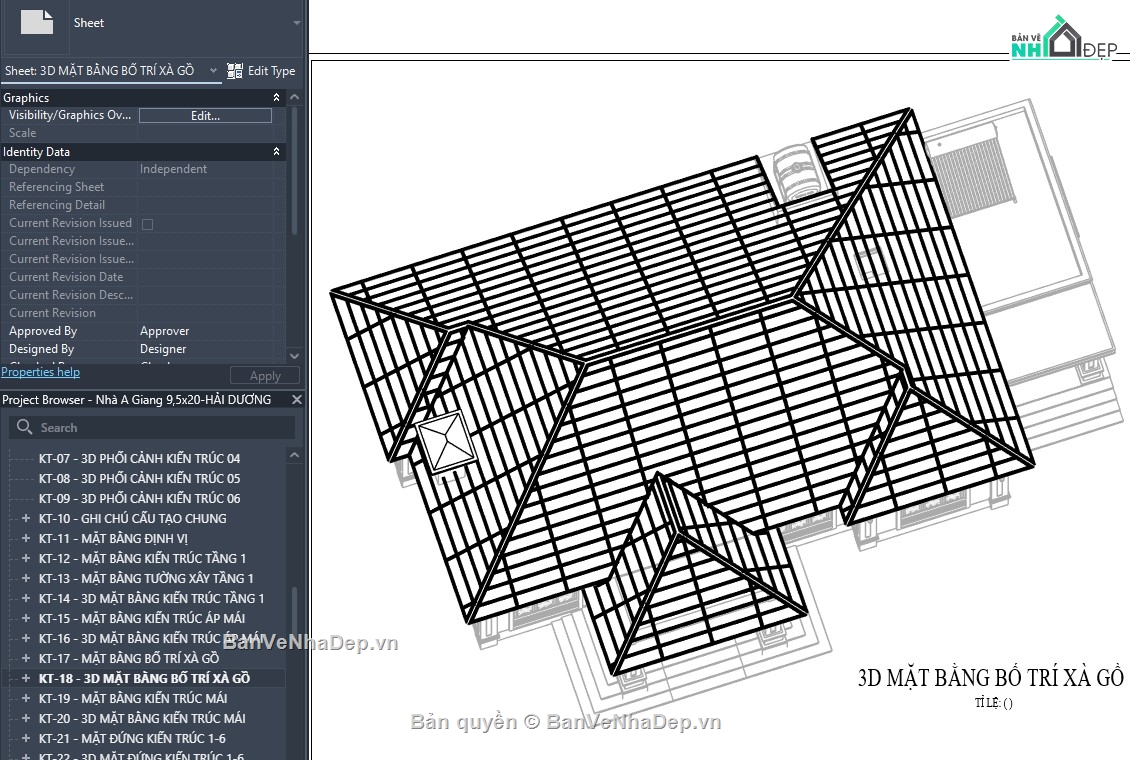
Task: Click the Scale property row
Action: point(143,133)
